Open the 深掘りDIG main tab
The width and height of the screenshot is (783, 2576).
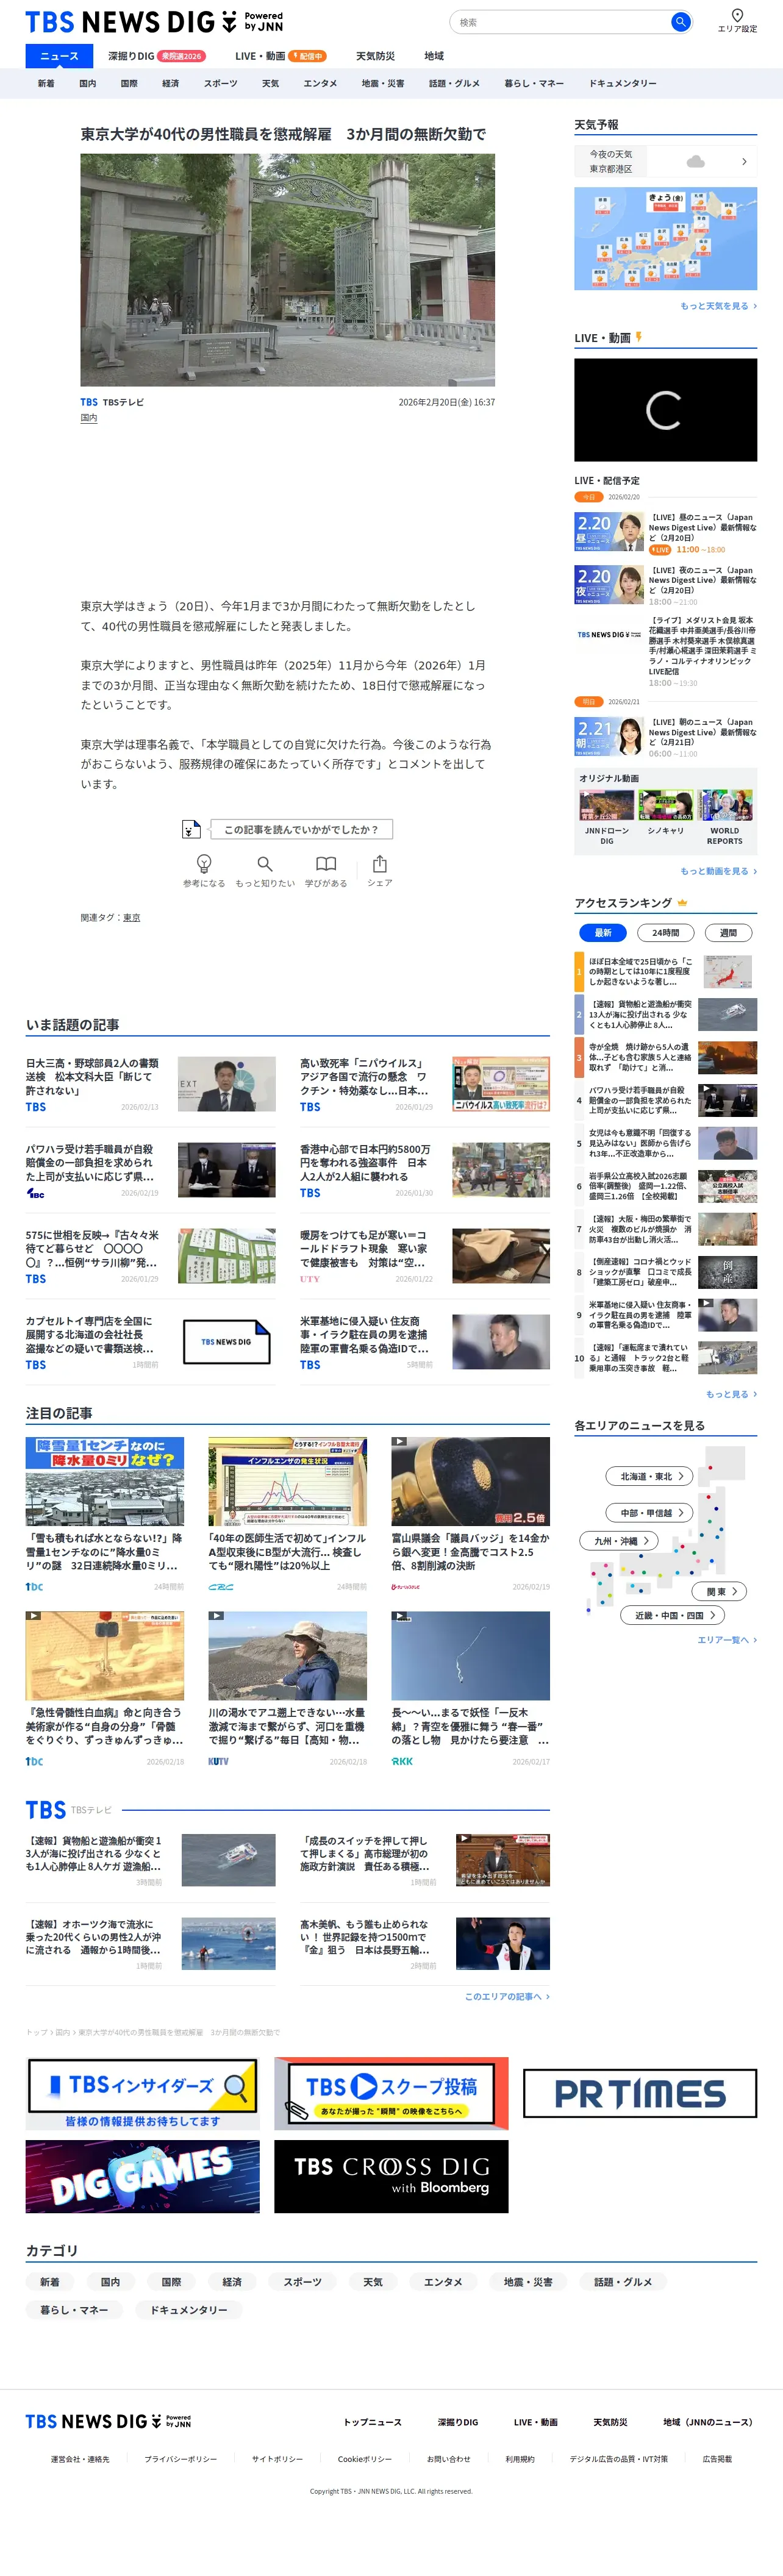coord(156,56)
